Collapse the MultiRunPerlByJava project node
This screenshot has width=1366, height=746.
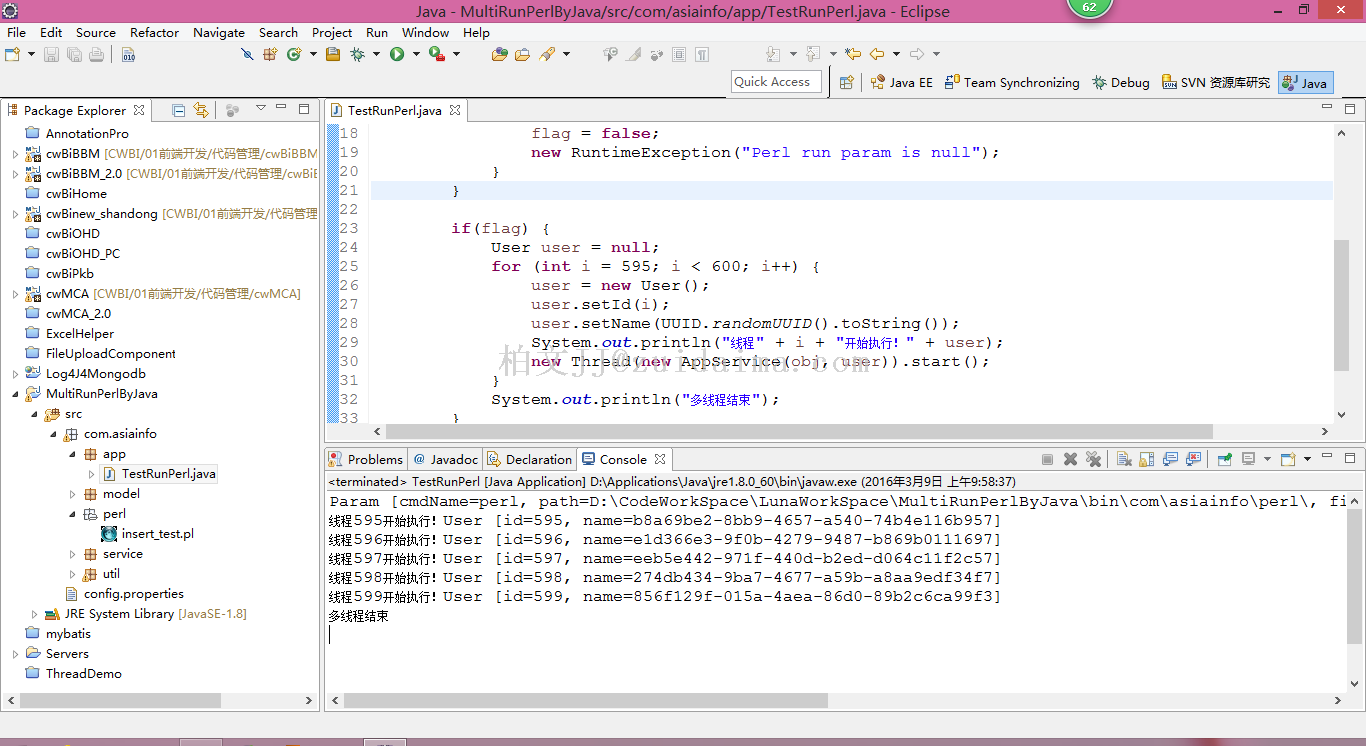click(x=15, y=394)
